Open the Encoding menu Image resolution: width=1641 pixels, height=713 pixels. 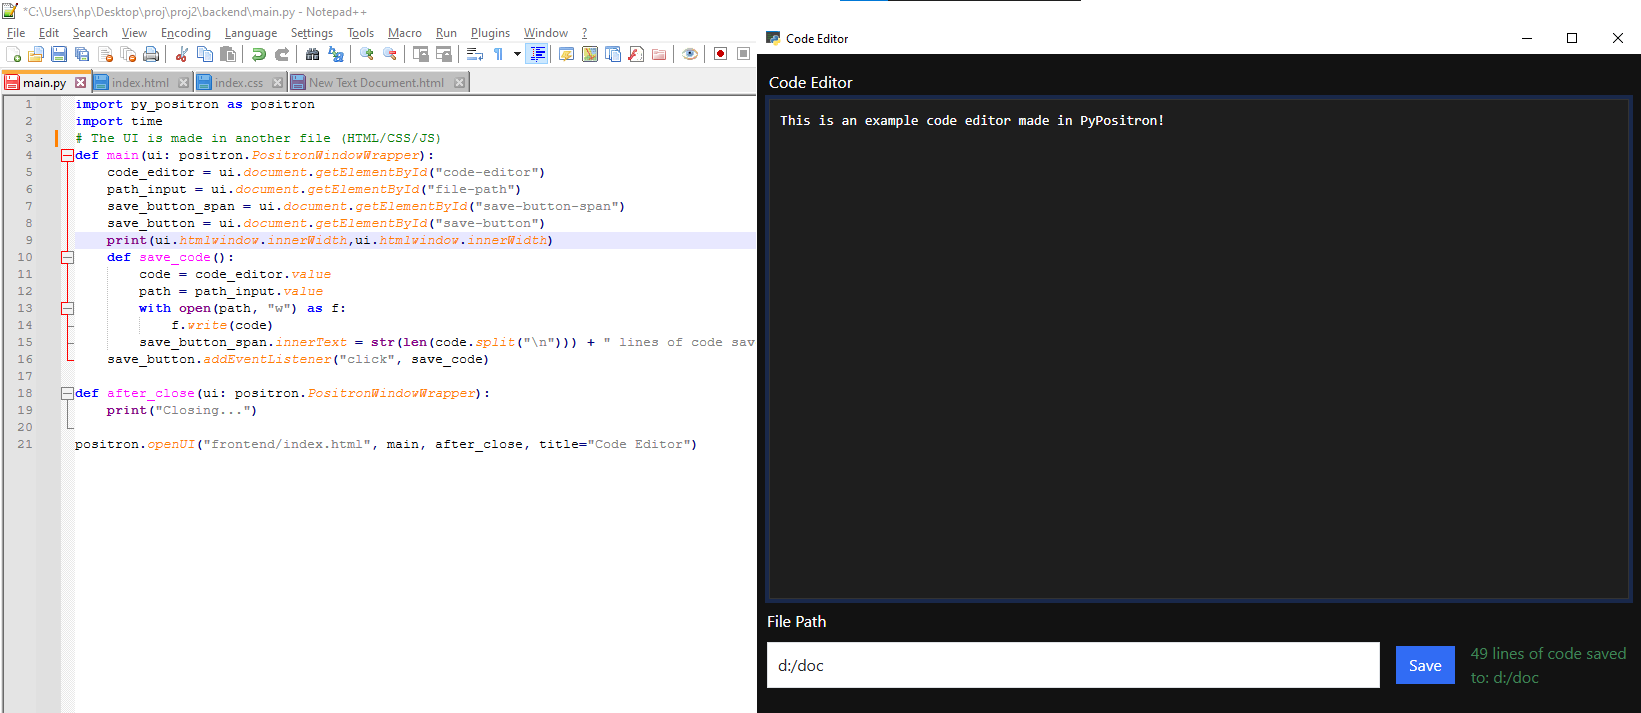click(x=186, y=33)
